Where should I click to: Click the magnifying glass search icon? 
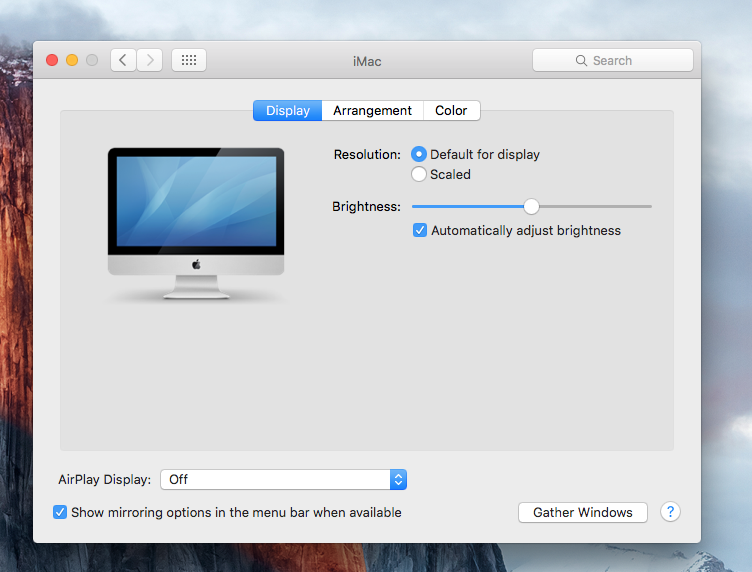pos(581,60)
